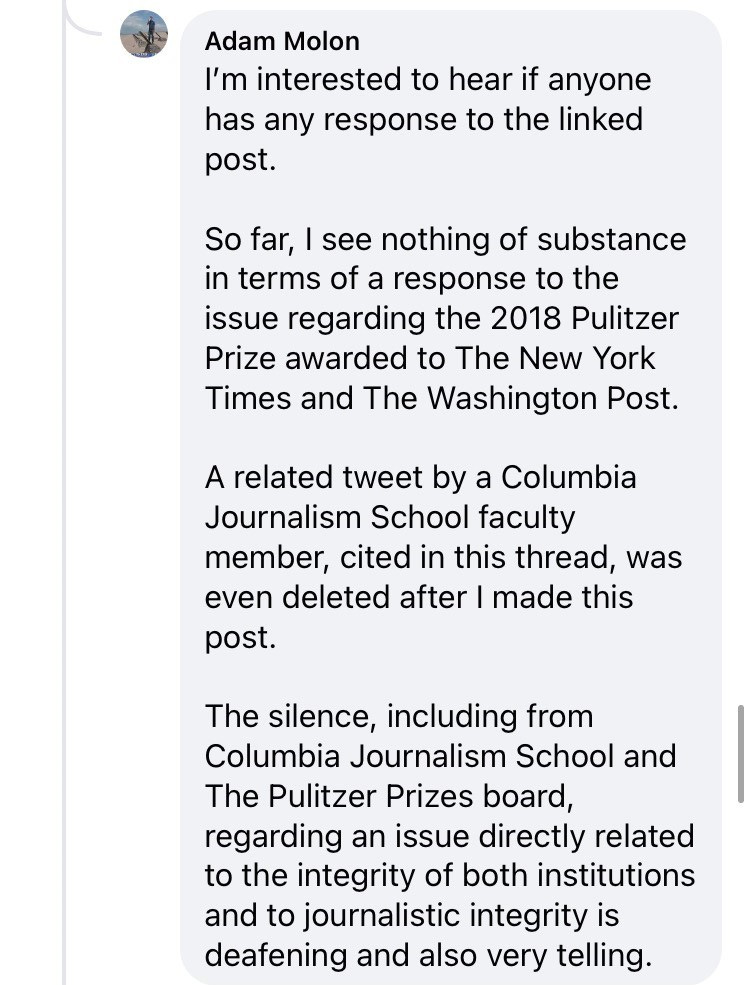Click the line "A related tweet by a Columbia"
The image size is (750, 985).
click(x=420, y=477)
